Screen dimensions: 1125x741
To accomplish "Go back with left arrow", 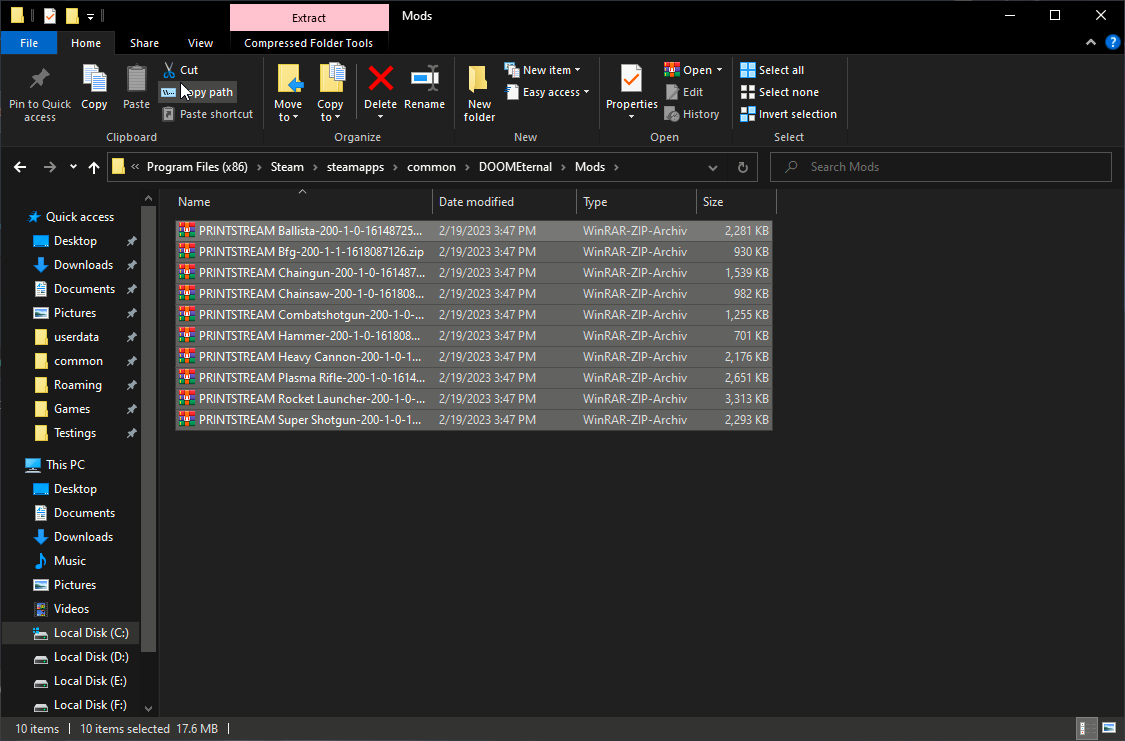I will click(20, 167).
